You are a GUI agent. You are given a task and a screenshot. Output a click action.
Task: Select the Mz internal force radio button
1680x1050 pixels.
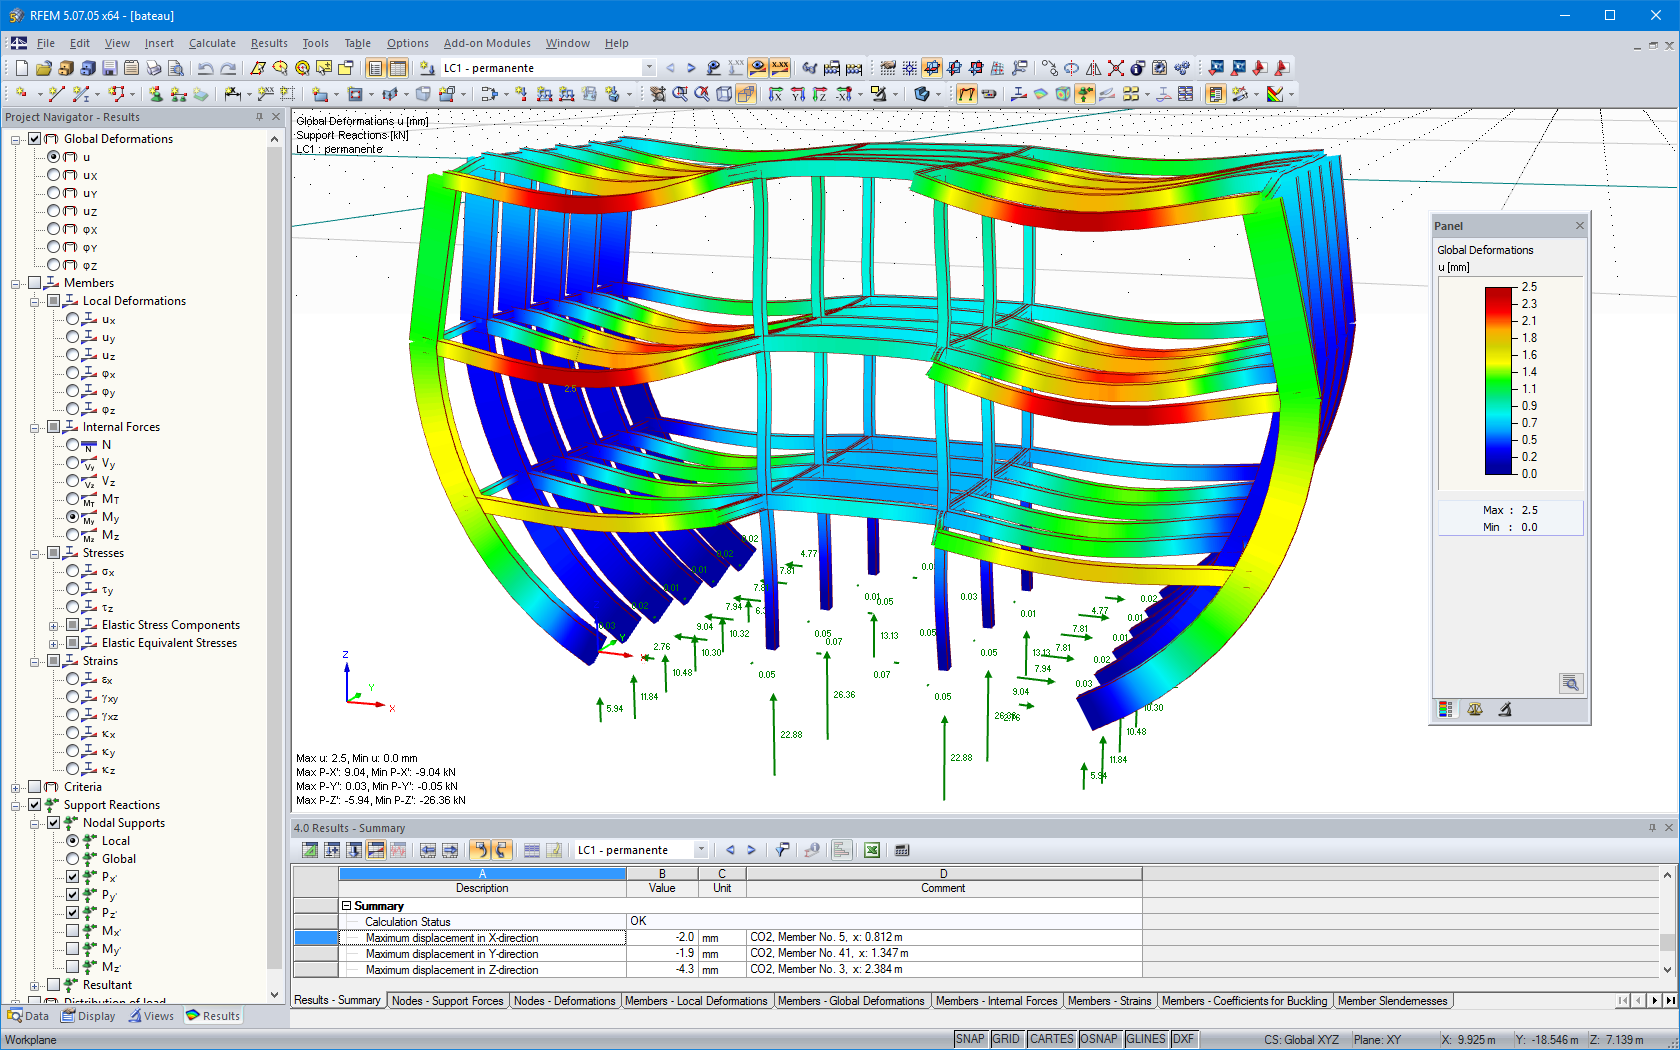tap(73, 535)
